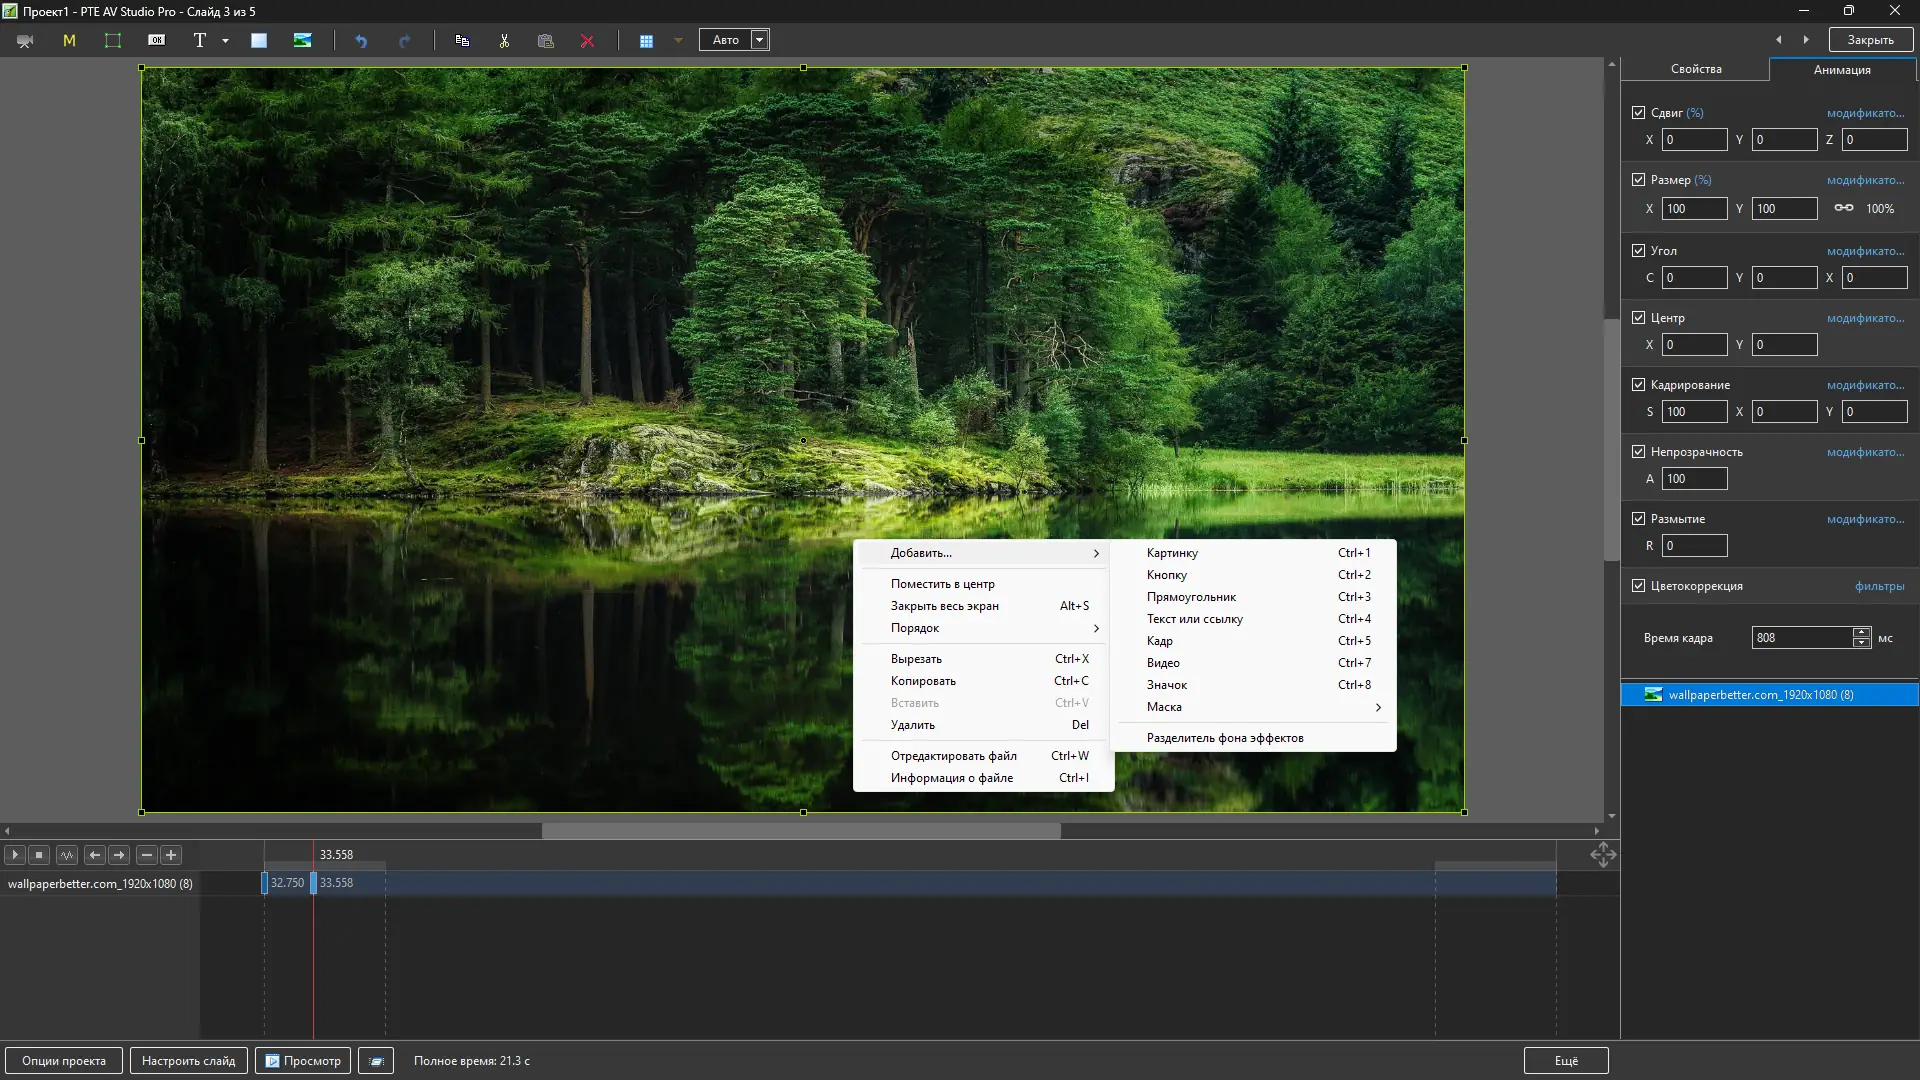Click the undo arrow icon
This screenshot has height=1080, width=1920.
point(361,41)
